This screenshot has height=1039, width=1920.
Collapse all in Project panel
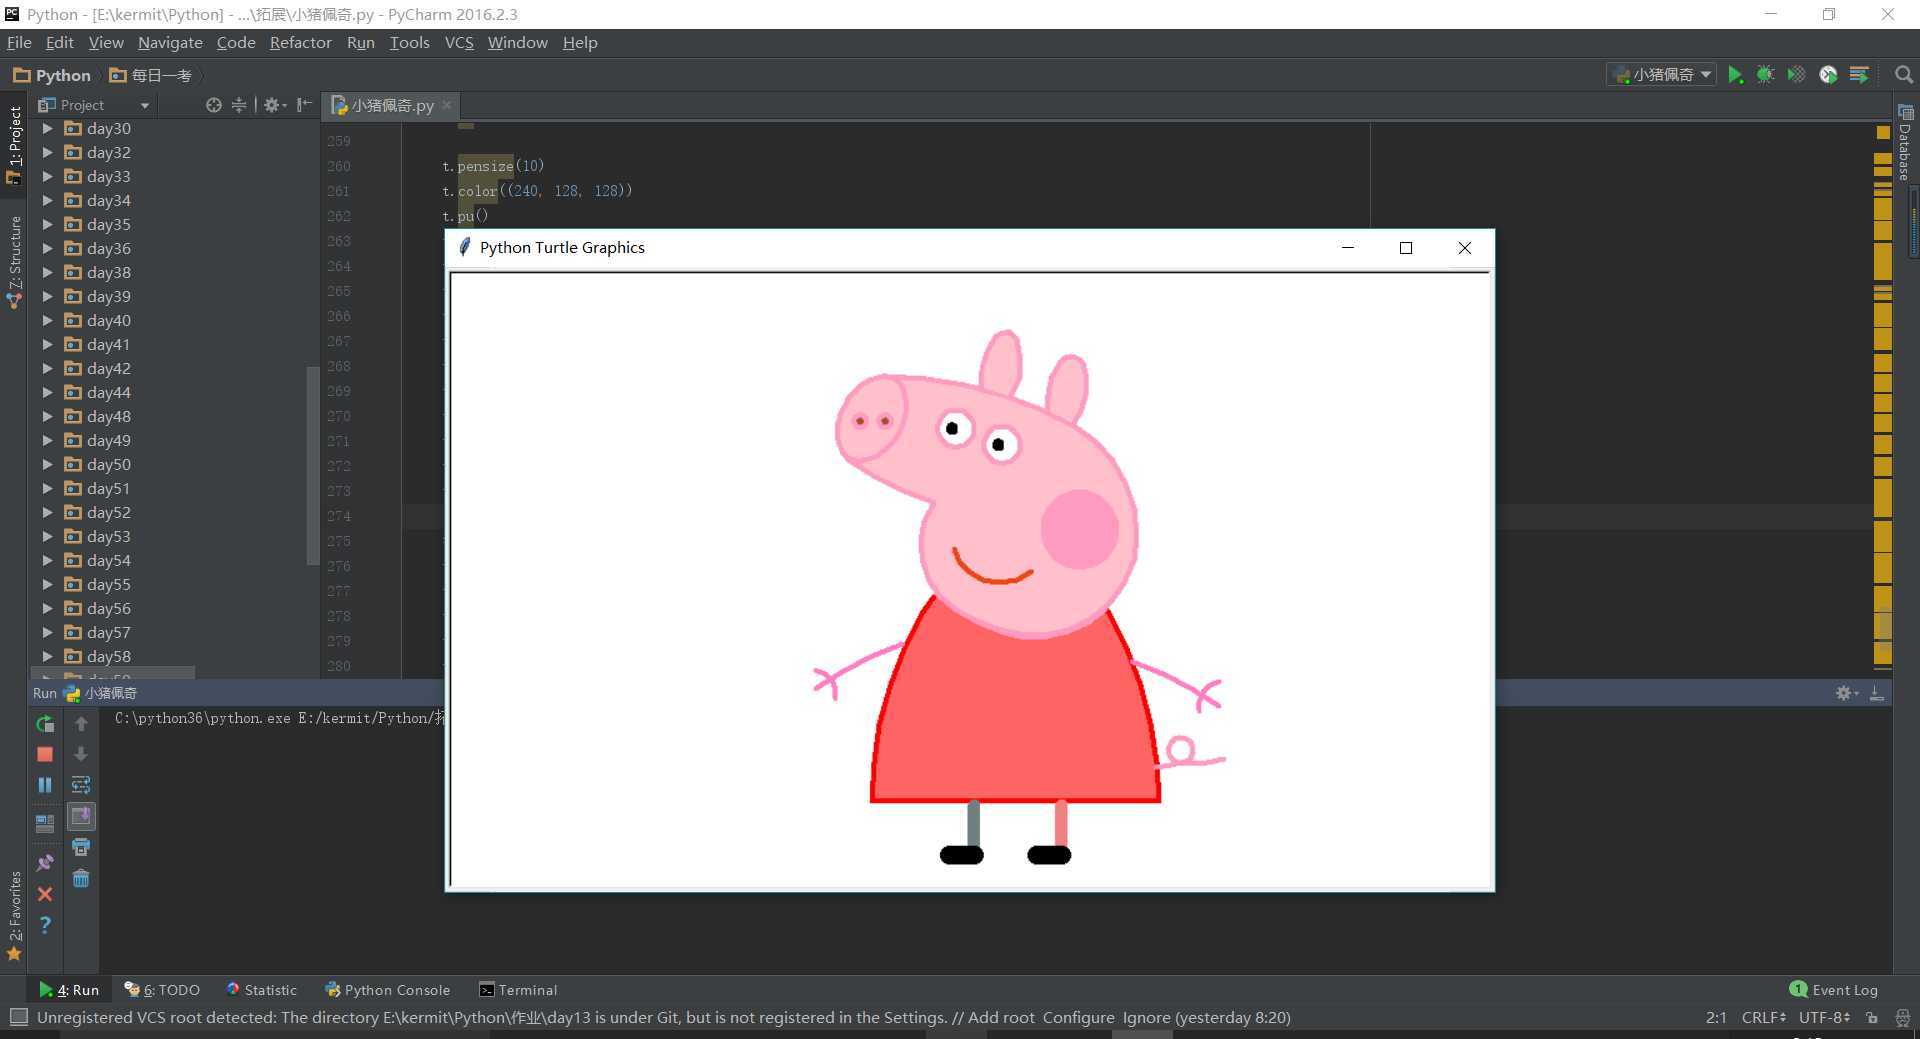[239, 105]
